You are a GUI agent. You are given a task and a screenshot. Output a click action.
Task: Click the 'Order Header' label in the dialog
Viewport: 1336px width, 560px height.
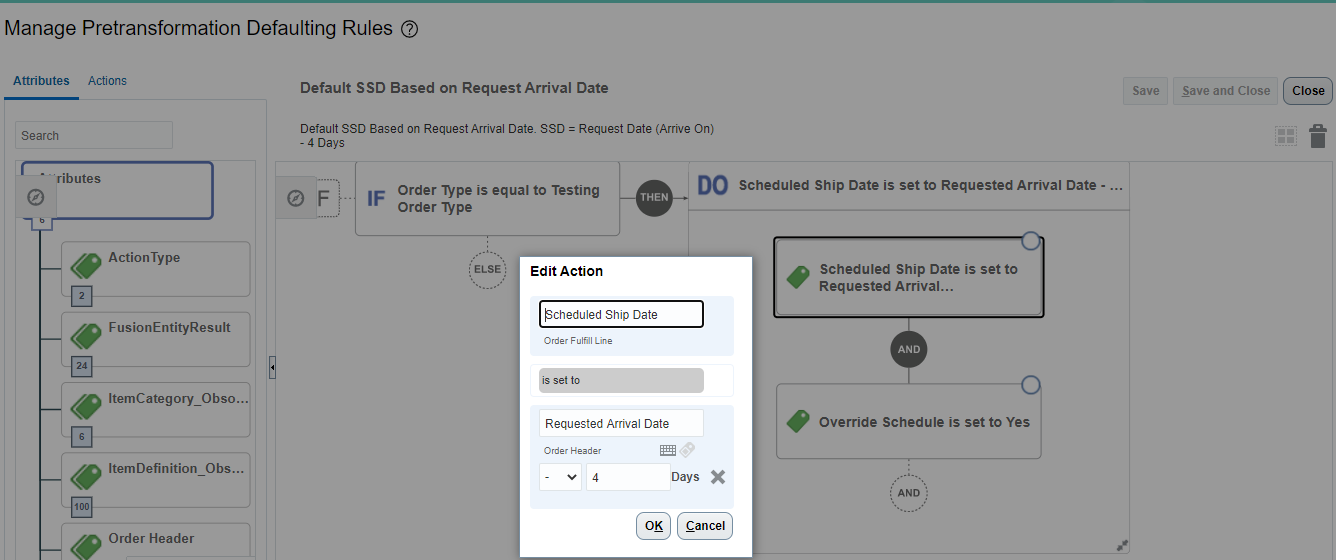pos(573,451)
